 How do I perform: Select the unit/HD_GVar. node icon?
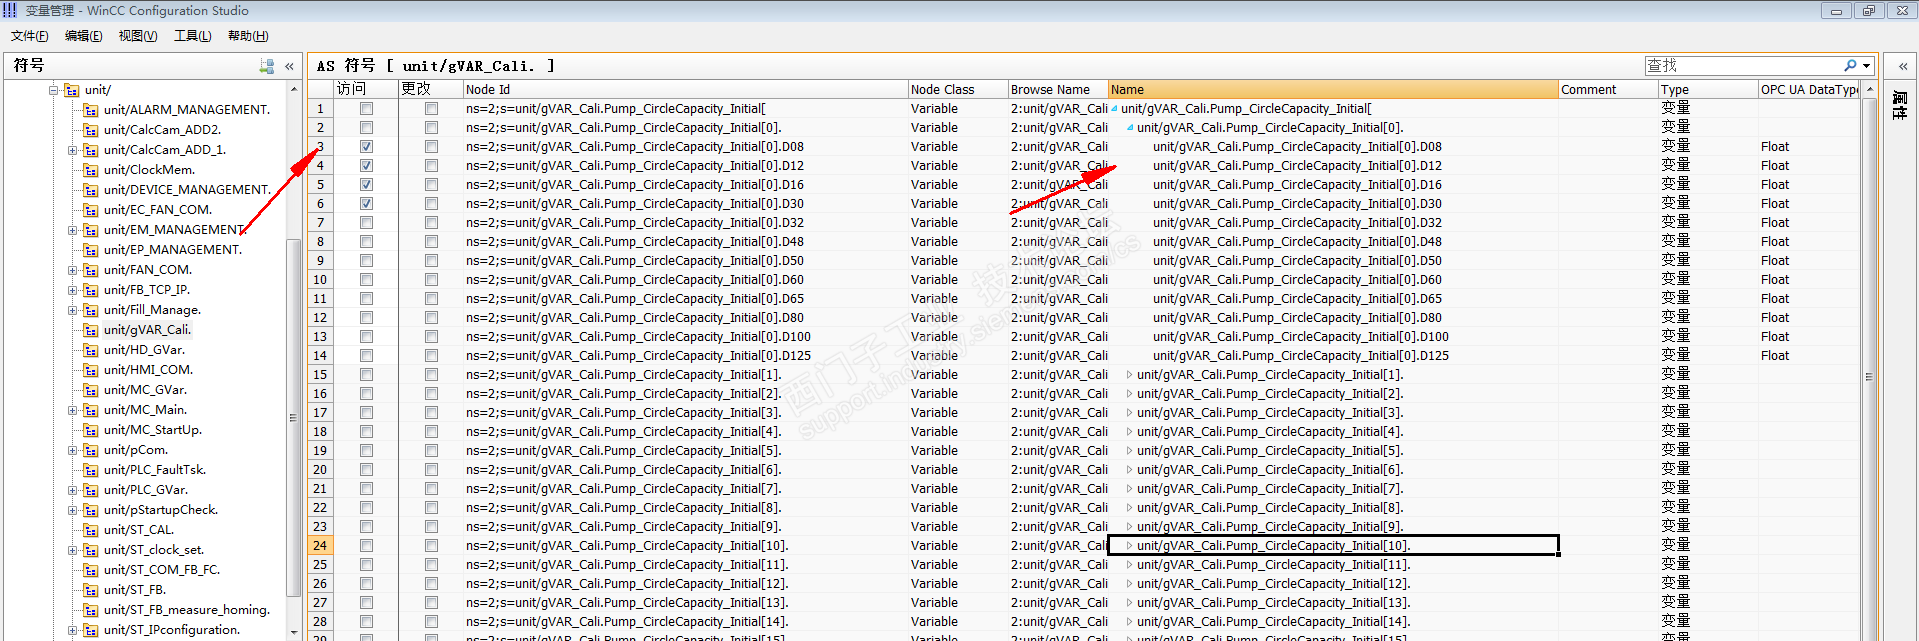[x=91, y=350]
